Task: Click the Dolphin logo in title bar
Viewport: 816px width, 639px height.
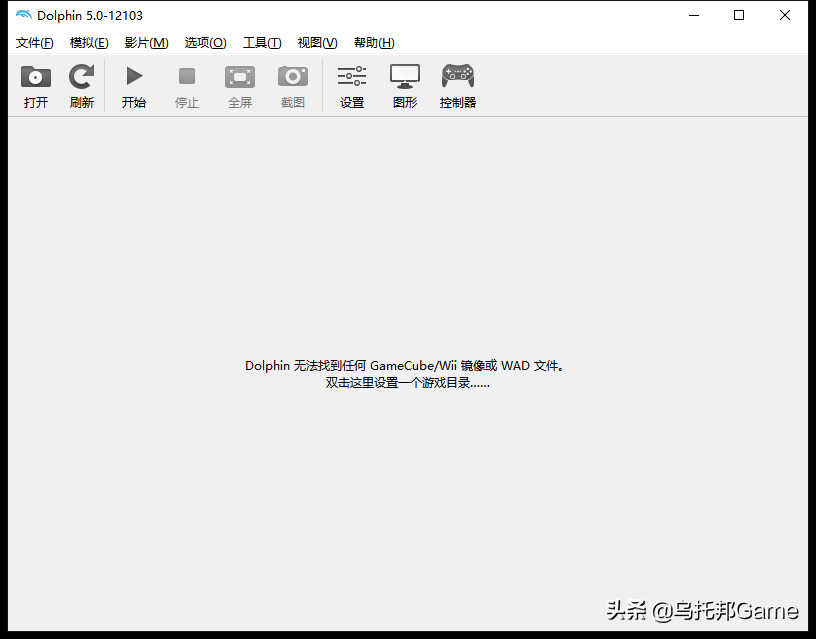Action: (23, 15)
